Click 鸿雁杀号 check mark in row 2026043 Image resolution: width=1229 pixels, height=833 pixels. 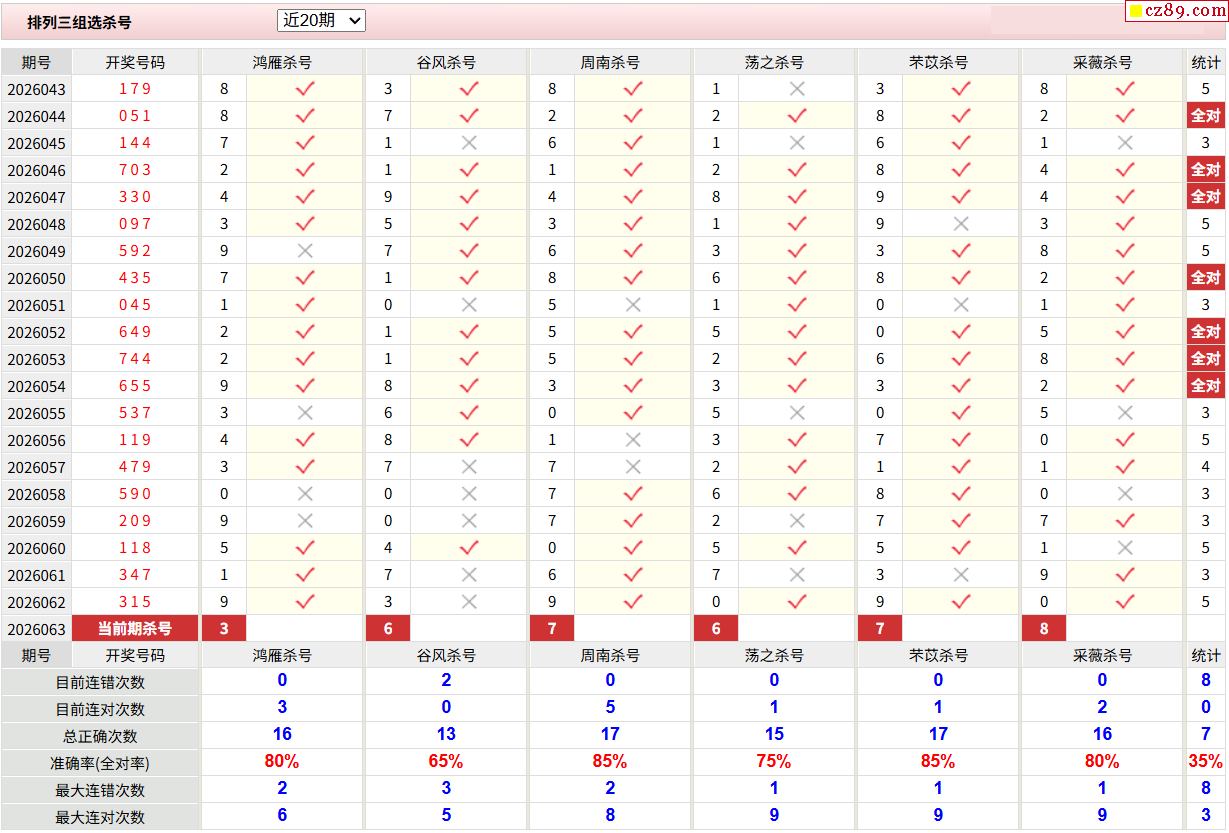pos(305,89)
